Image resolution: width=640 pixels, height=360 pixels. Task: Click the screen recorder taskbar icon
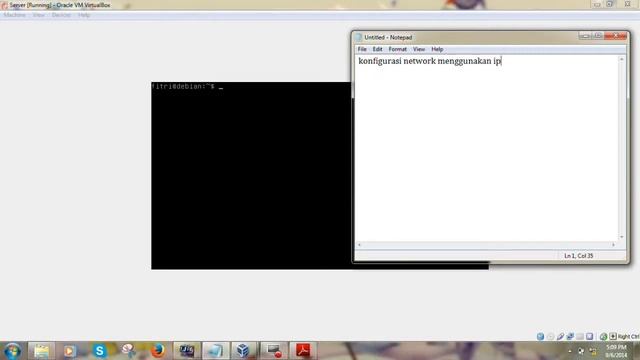point(274,351)
